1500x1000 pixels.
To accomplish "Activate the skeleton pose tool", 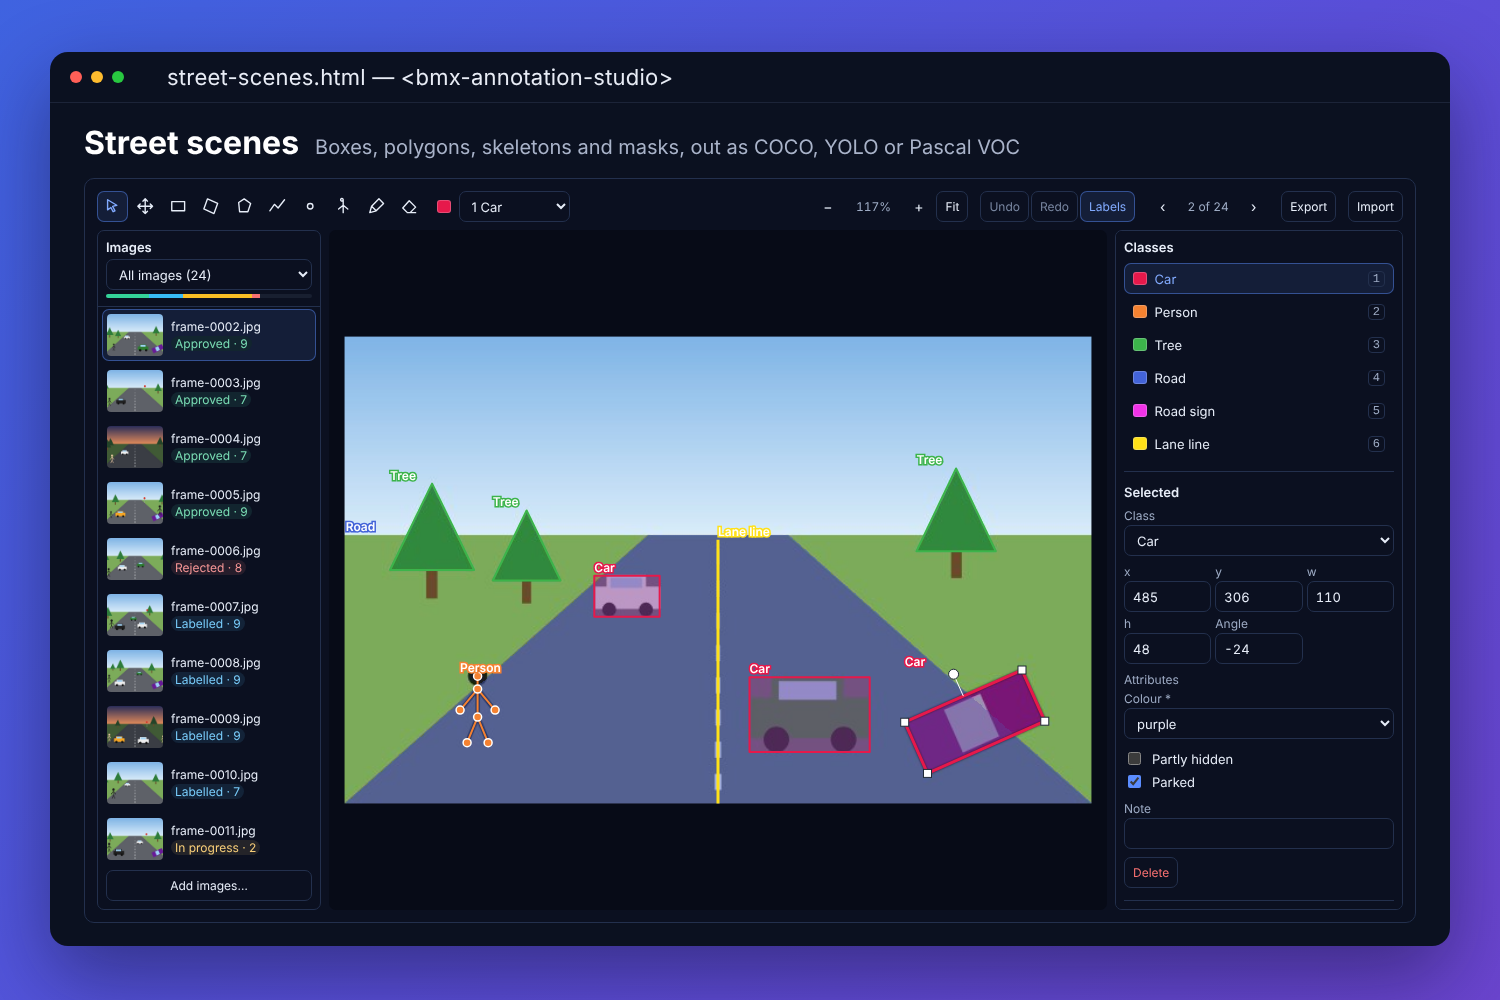I will click(343, 206).
